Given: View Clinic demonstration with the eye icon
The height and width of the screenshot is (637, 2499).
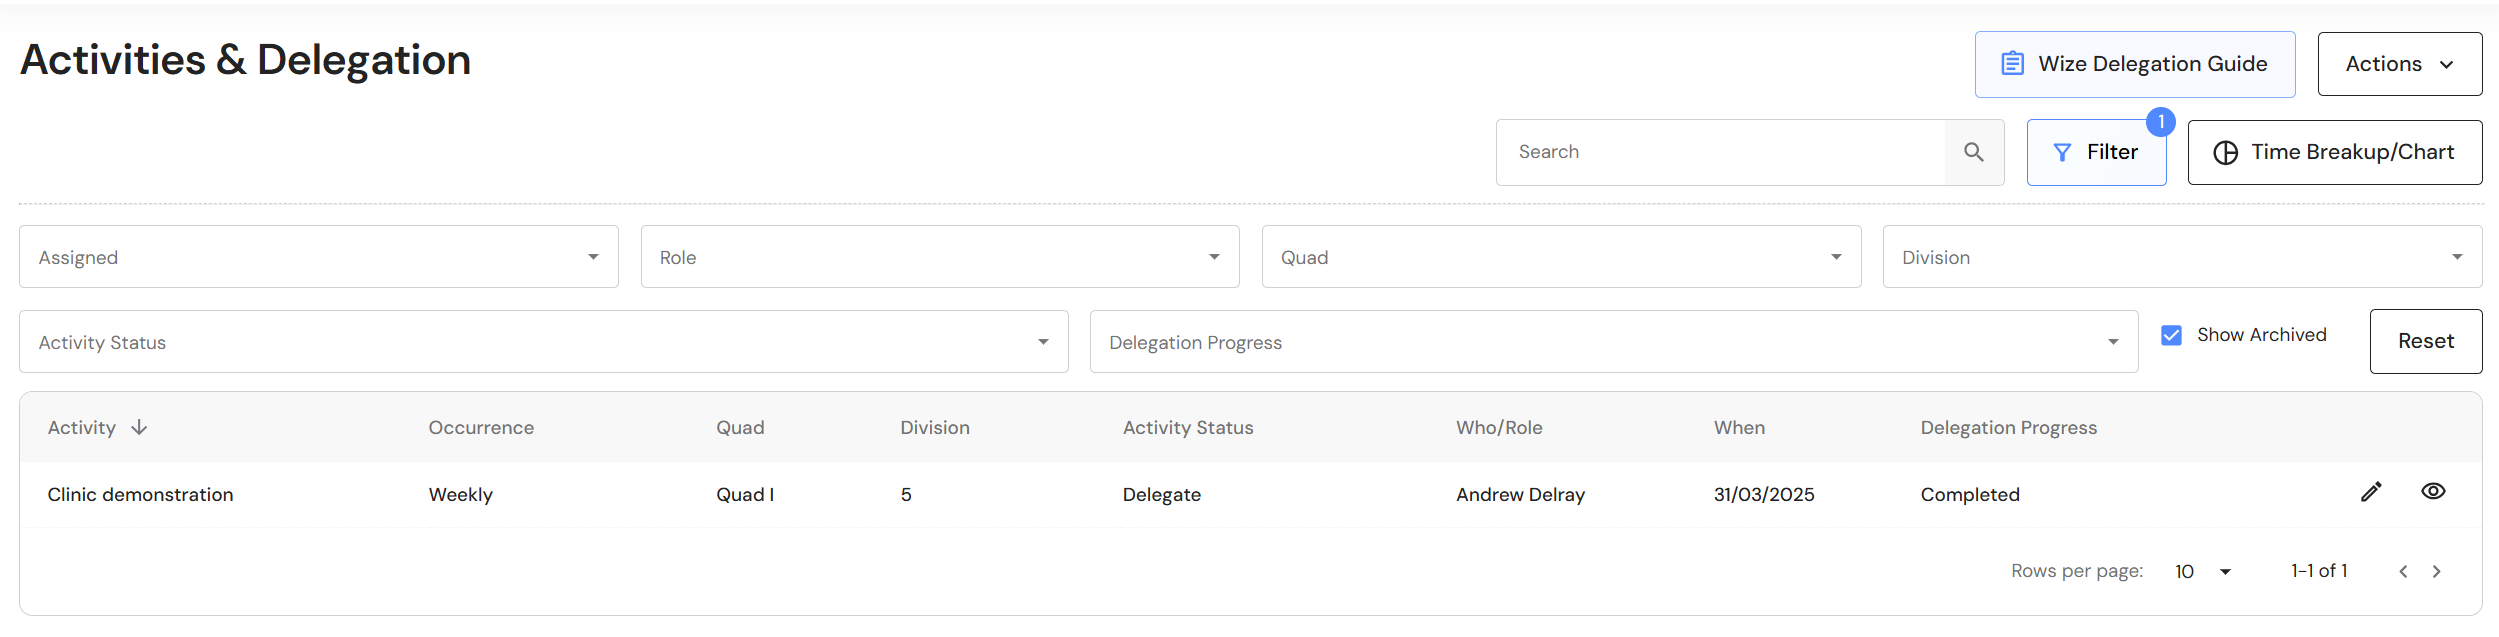Looking at the screenshot, I should click(2433, 491).
